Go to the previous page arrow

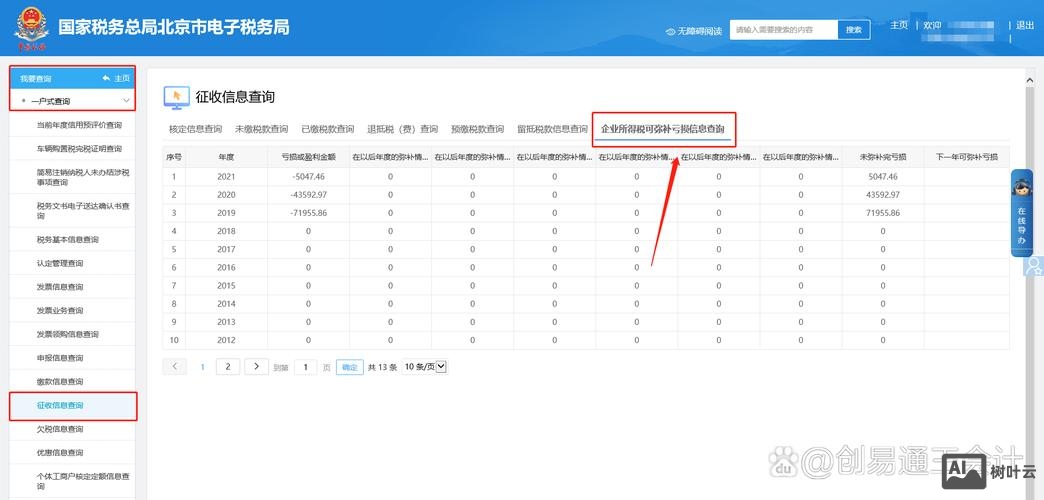tap(174, 367)
